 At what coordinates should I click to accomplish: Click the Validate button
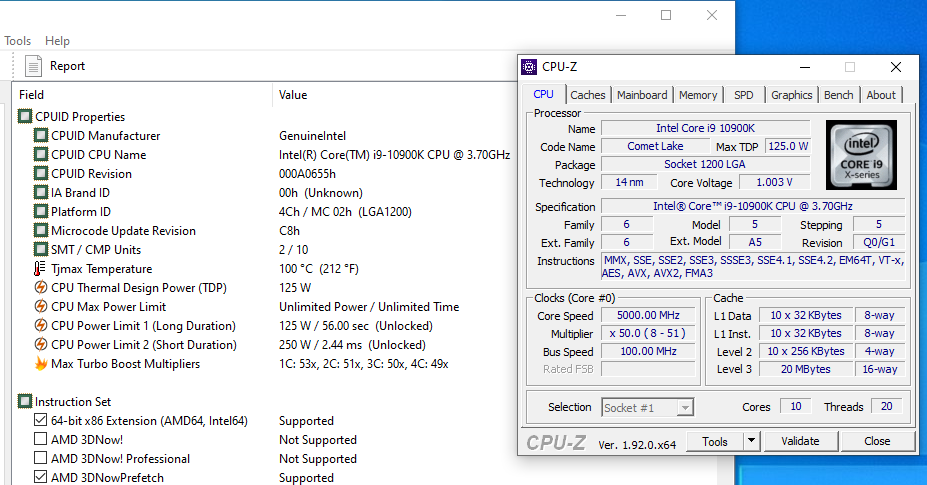[x=800, y=441]
